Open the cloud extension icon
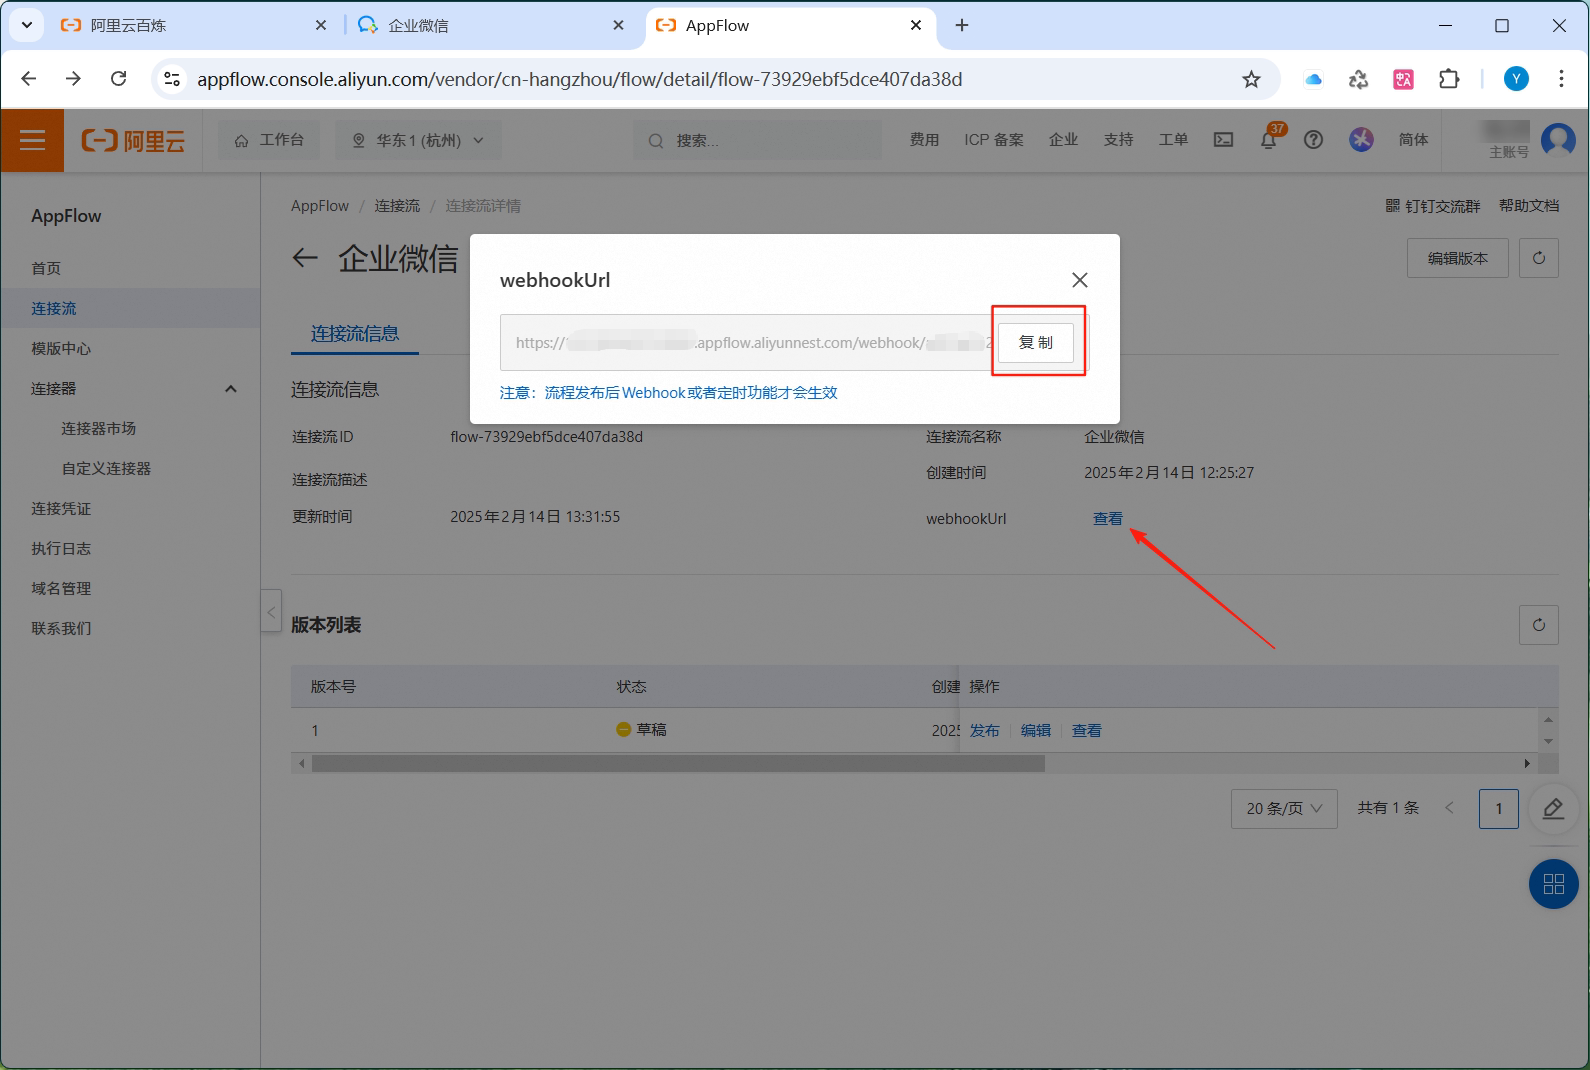The width and height of the screenshot is (1590, 1070). click(1314, 79)
